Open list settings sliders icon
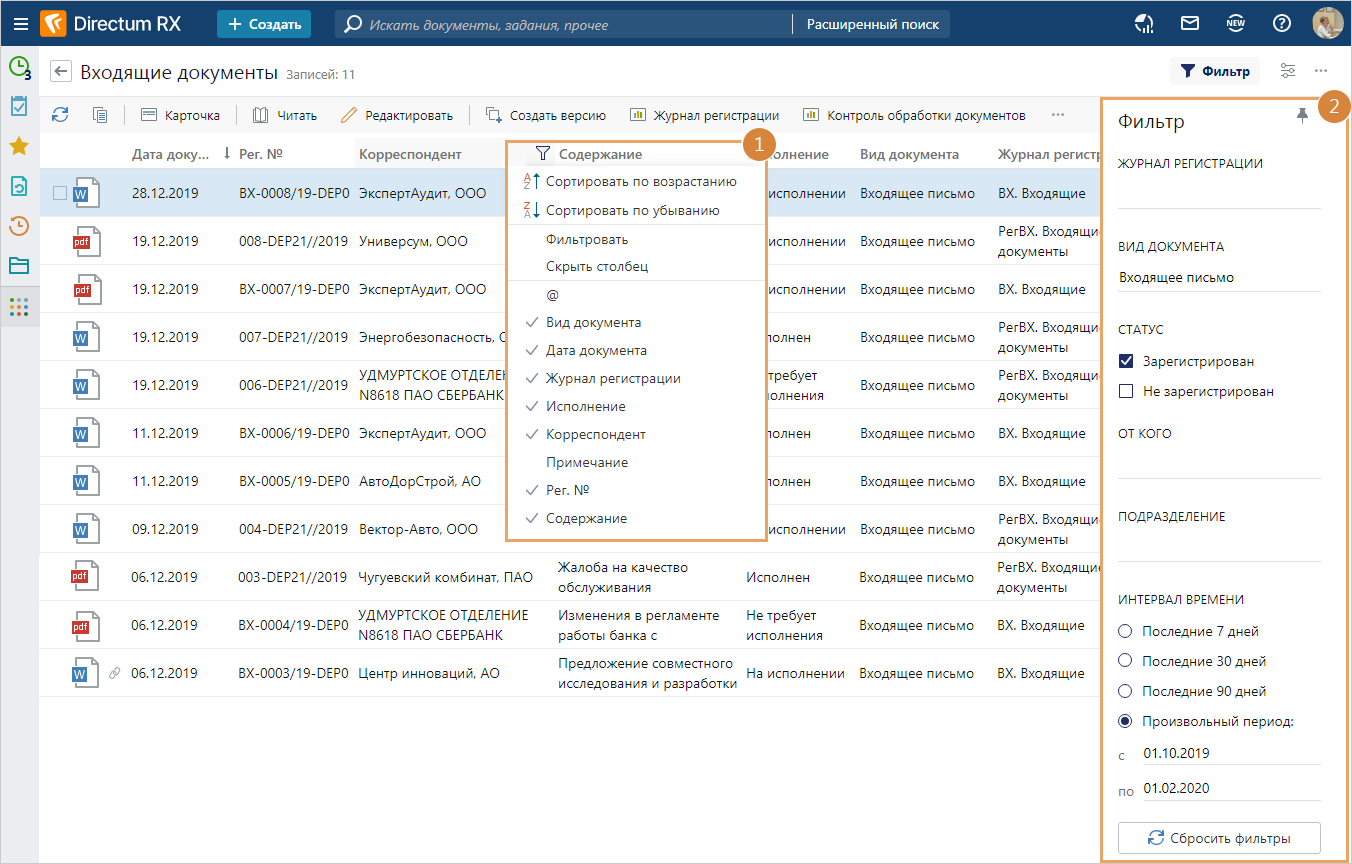1352x864 pixels. 1288,71
